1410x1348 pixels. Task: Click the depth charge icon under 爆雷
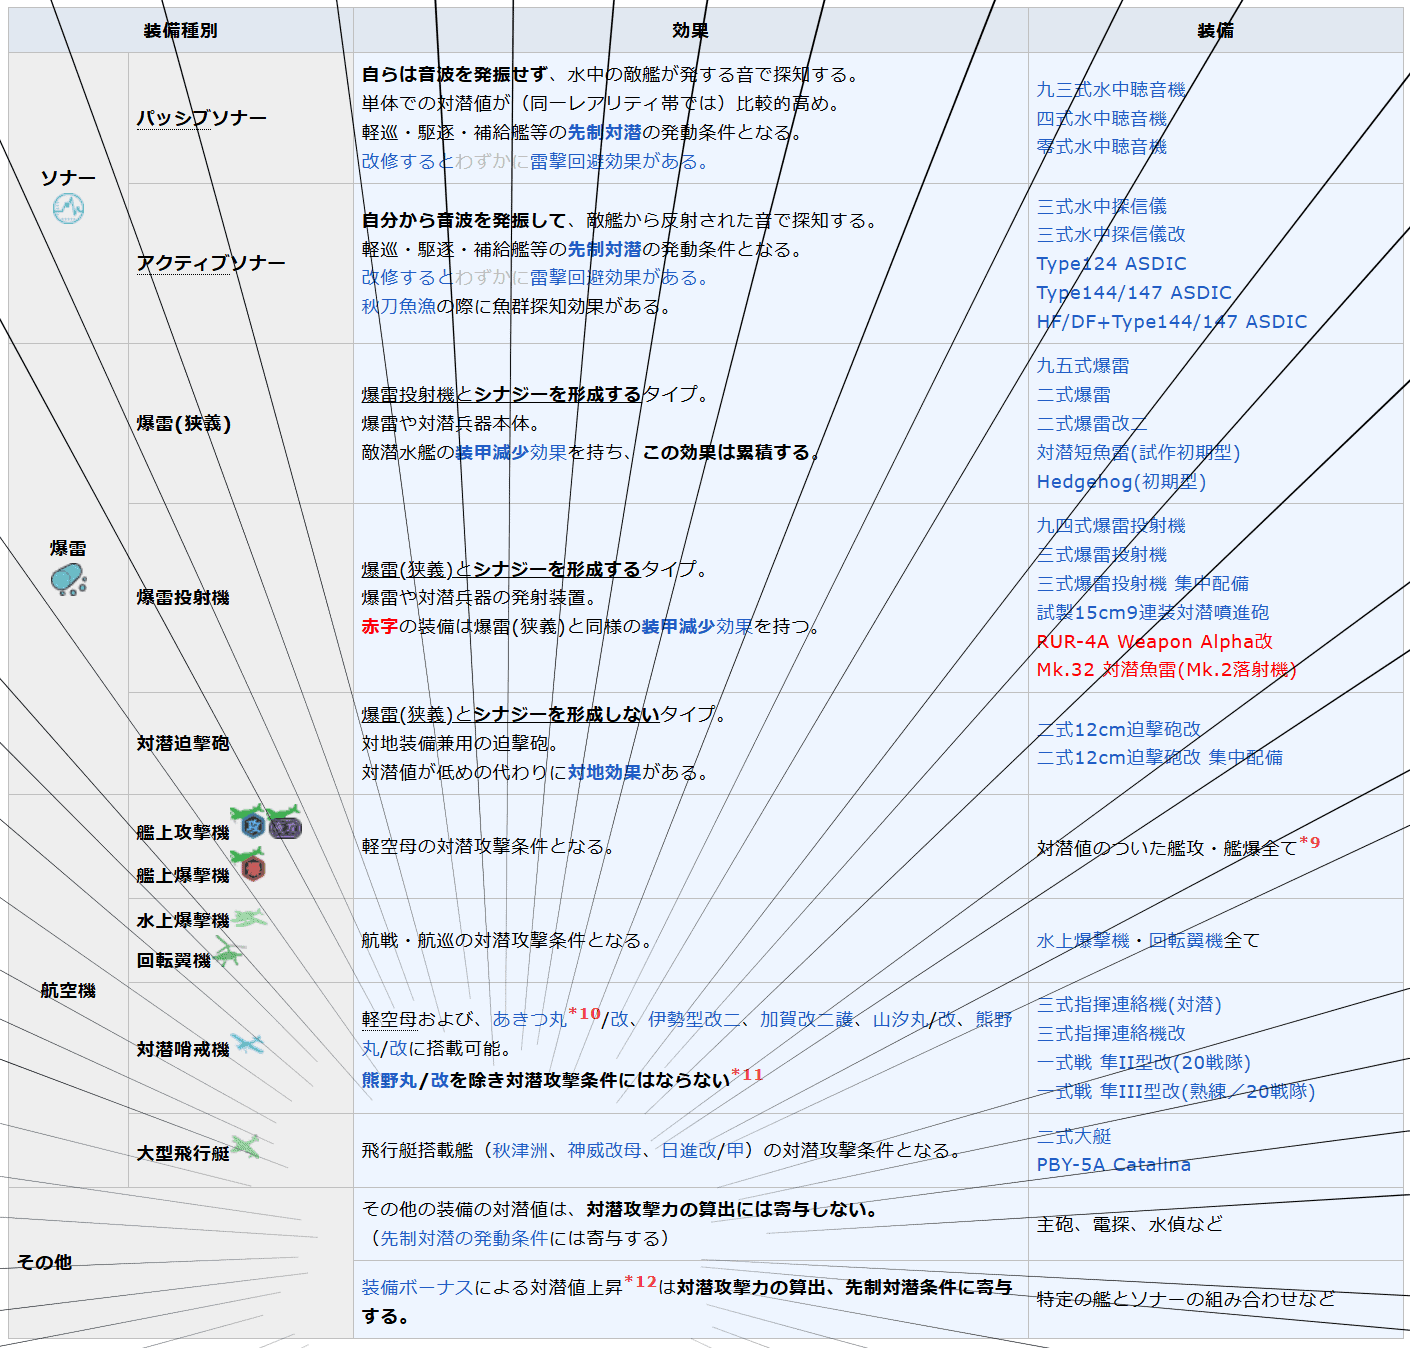pyautogui.click(x=68, y=579)
